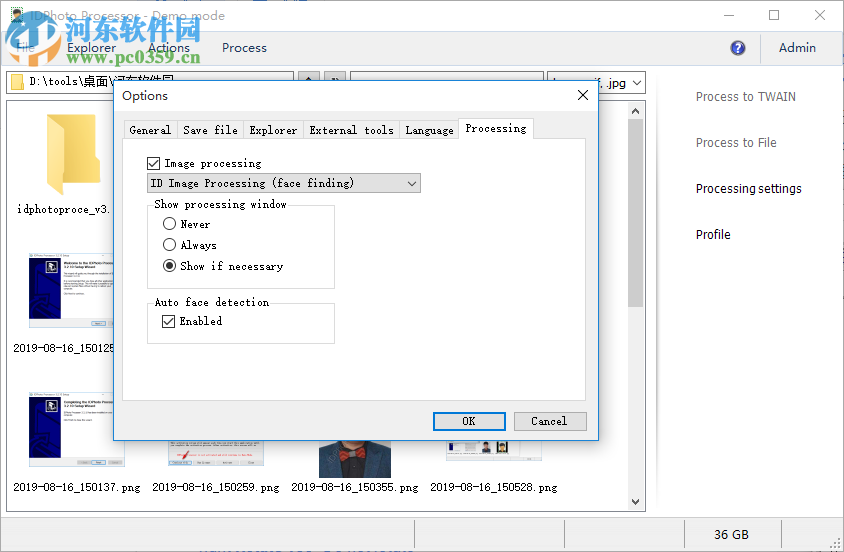Confirm the Options dialog with OK
The height and width of the screenshot is (552, 844).
[469, 421]
